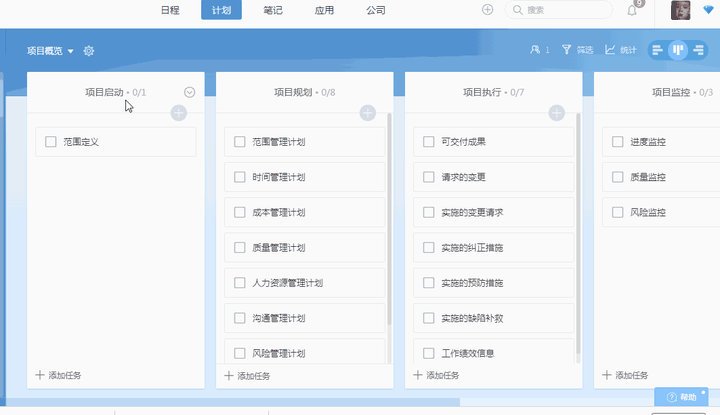Open the 项目启动 column chevron menu
Image resolution: width=720 pixels, height=415 pixels.
[189, 92]
